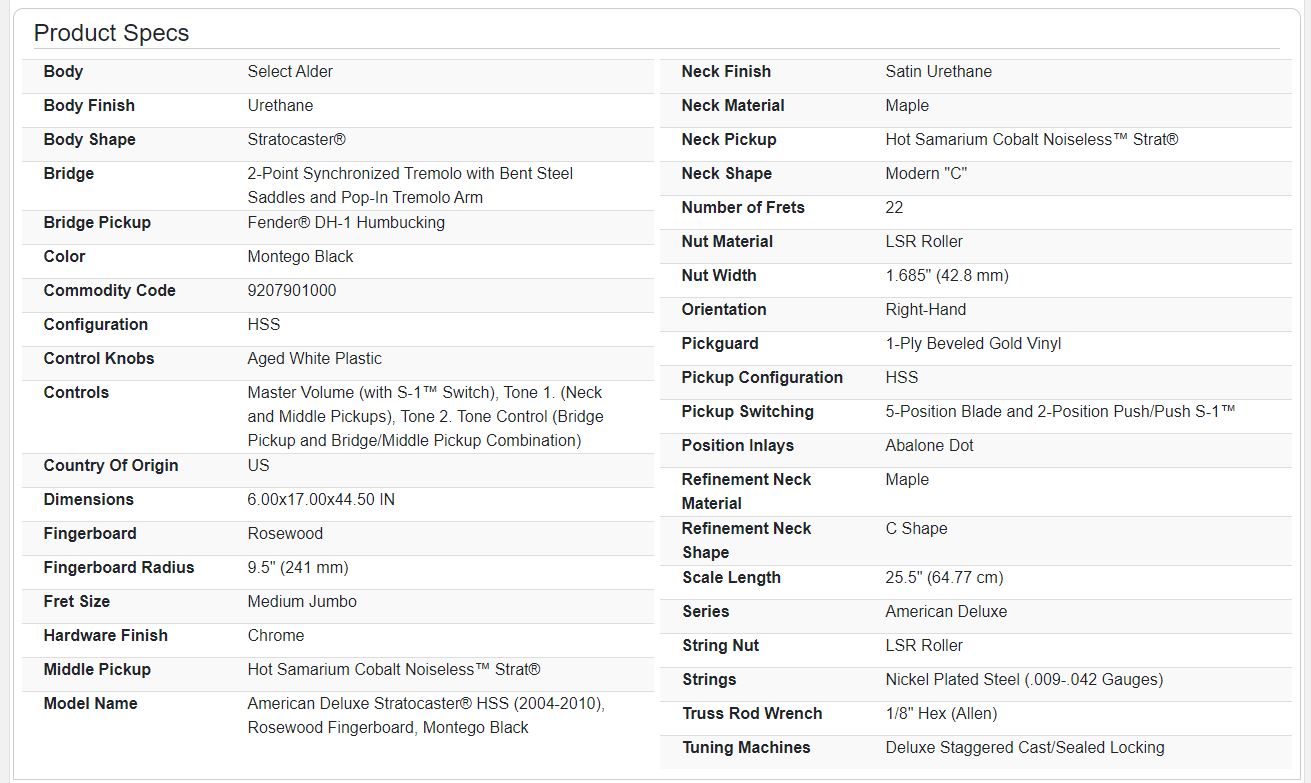Click the Satin Urethane neck finish value
1311x783 pixels.
[x=938, y=72]
